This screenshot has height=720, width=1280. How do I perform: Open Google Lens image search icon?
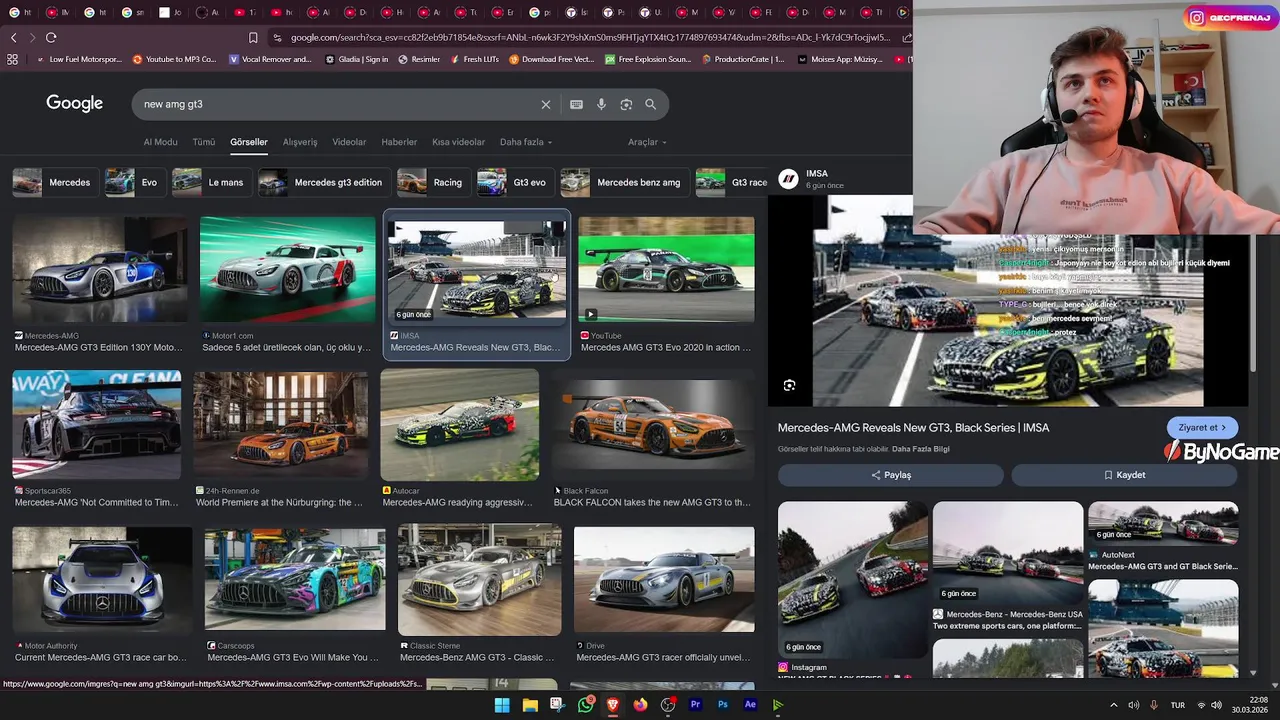[626, 104]
